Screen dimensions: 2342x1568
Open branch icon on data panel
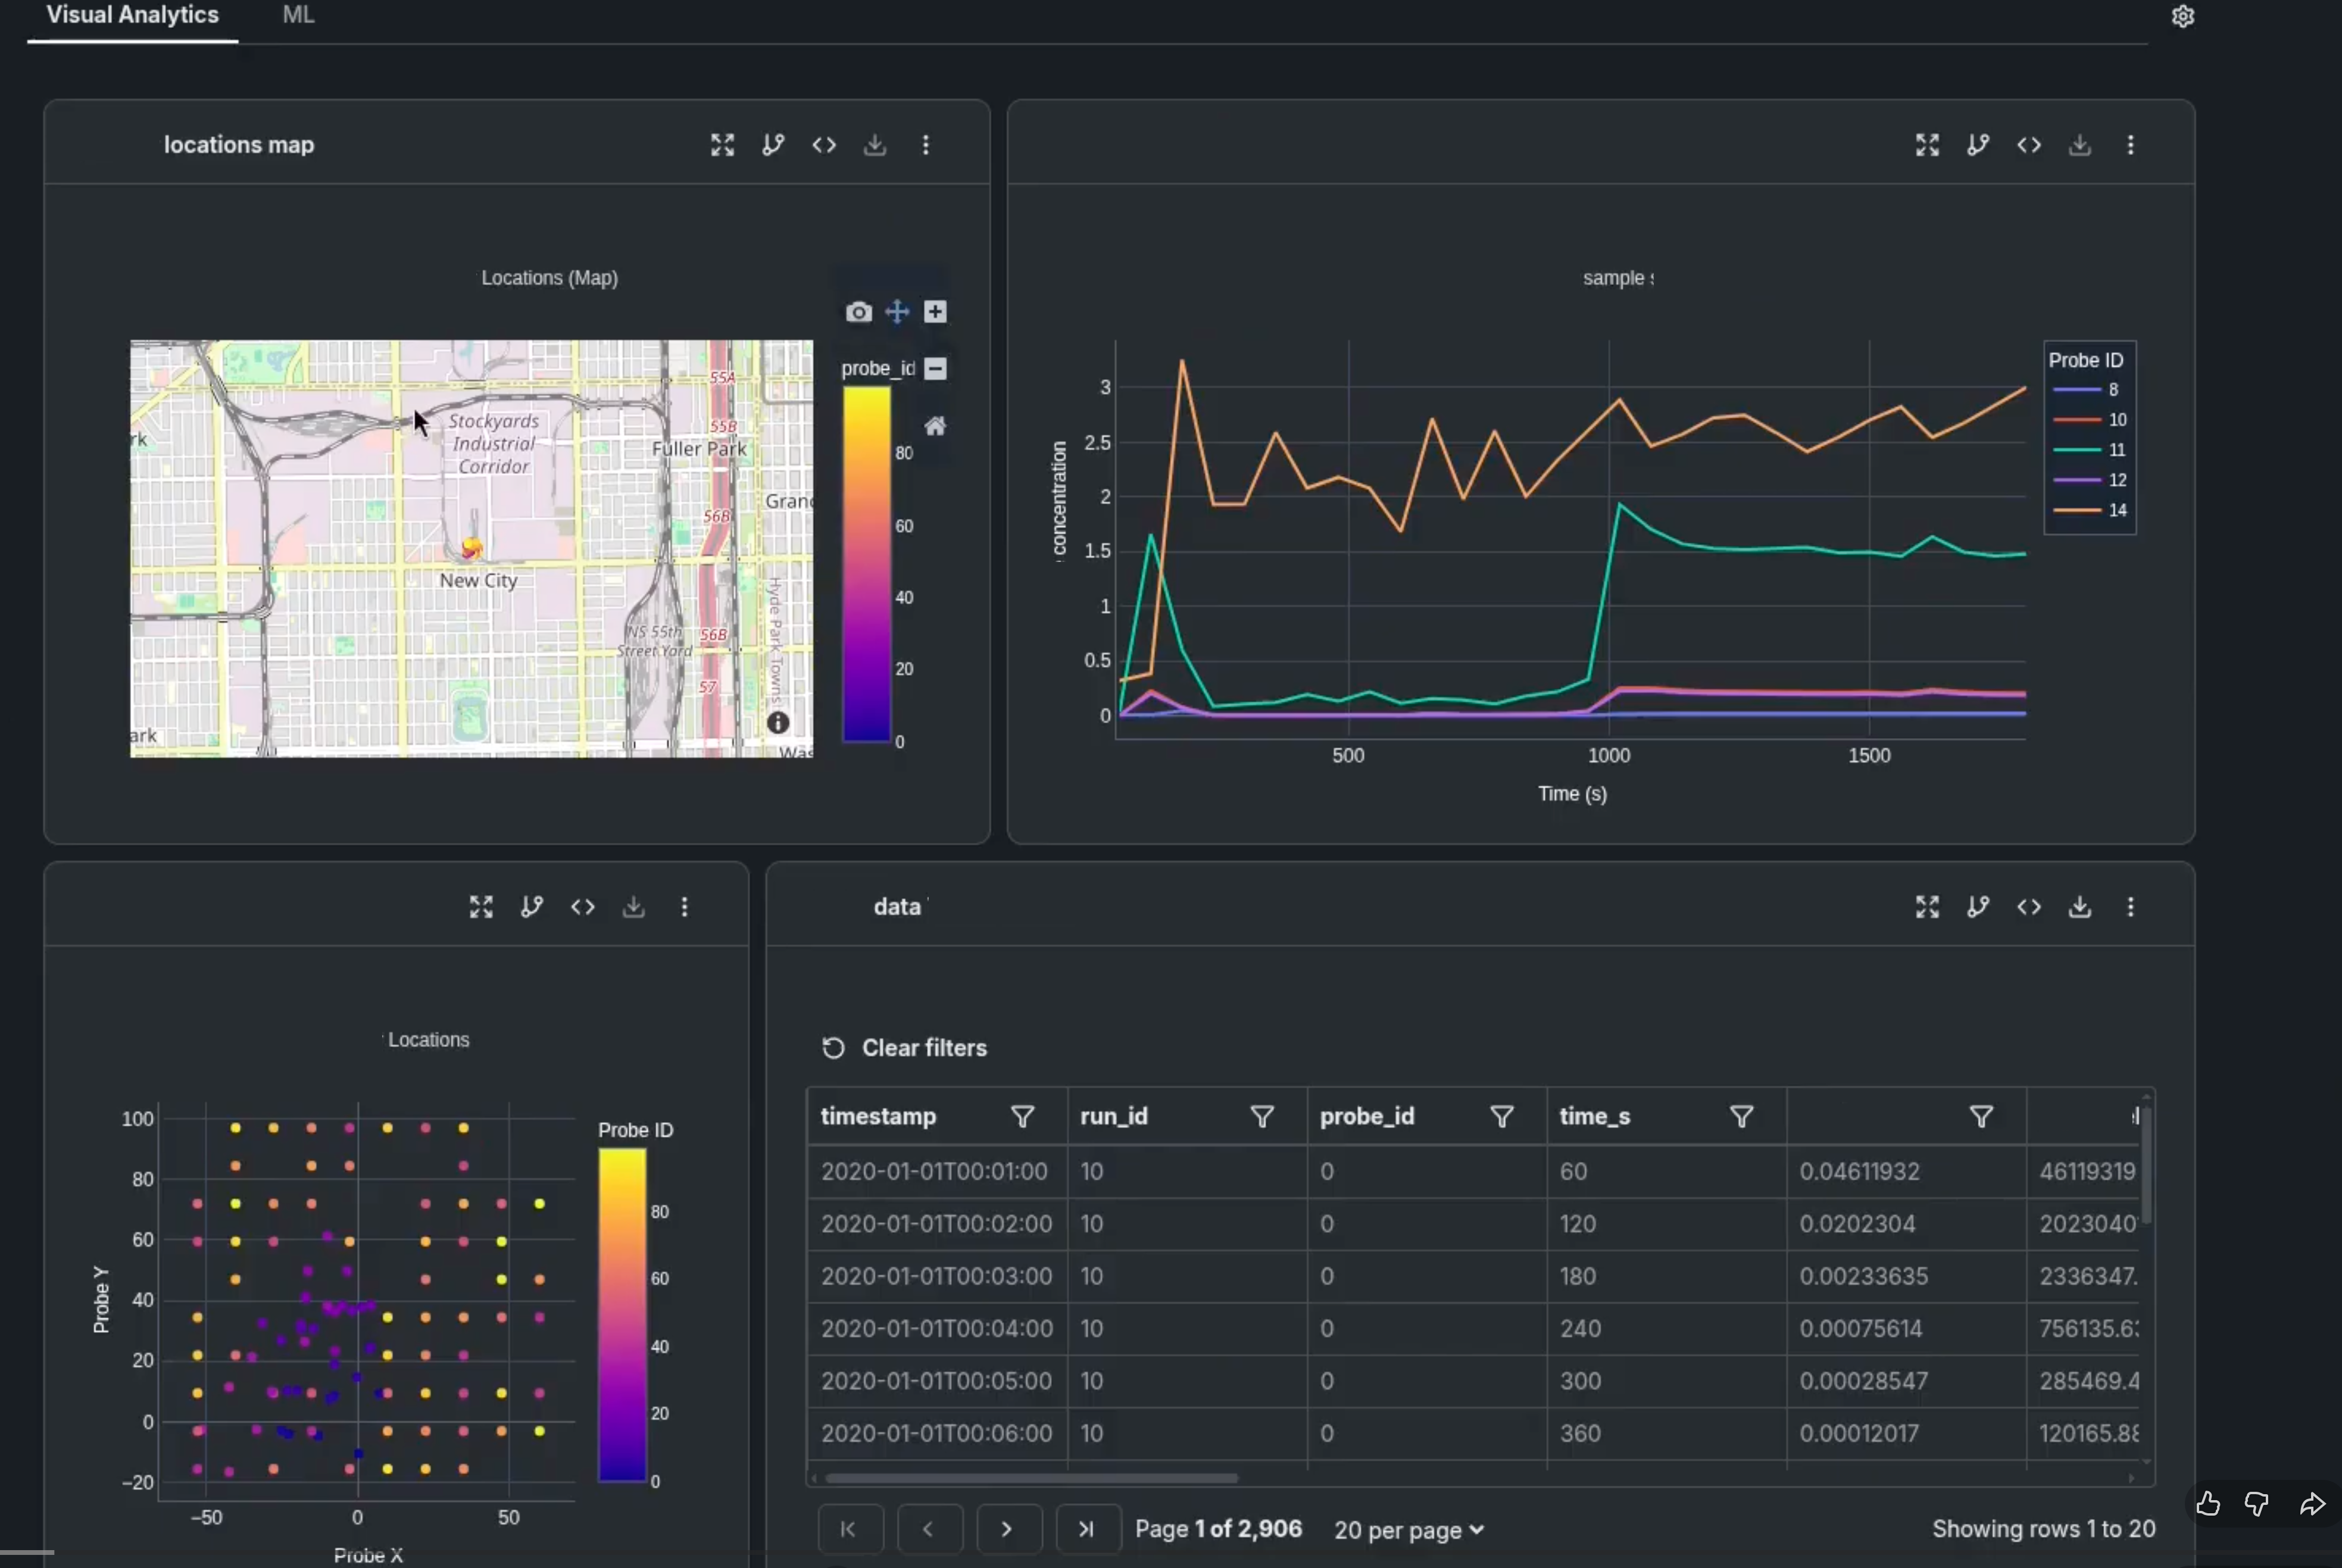[1977, 907]
